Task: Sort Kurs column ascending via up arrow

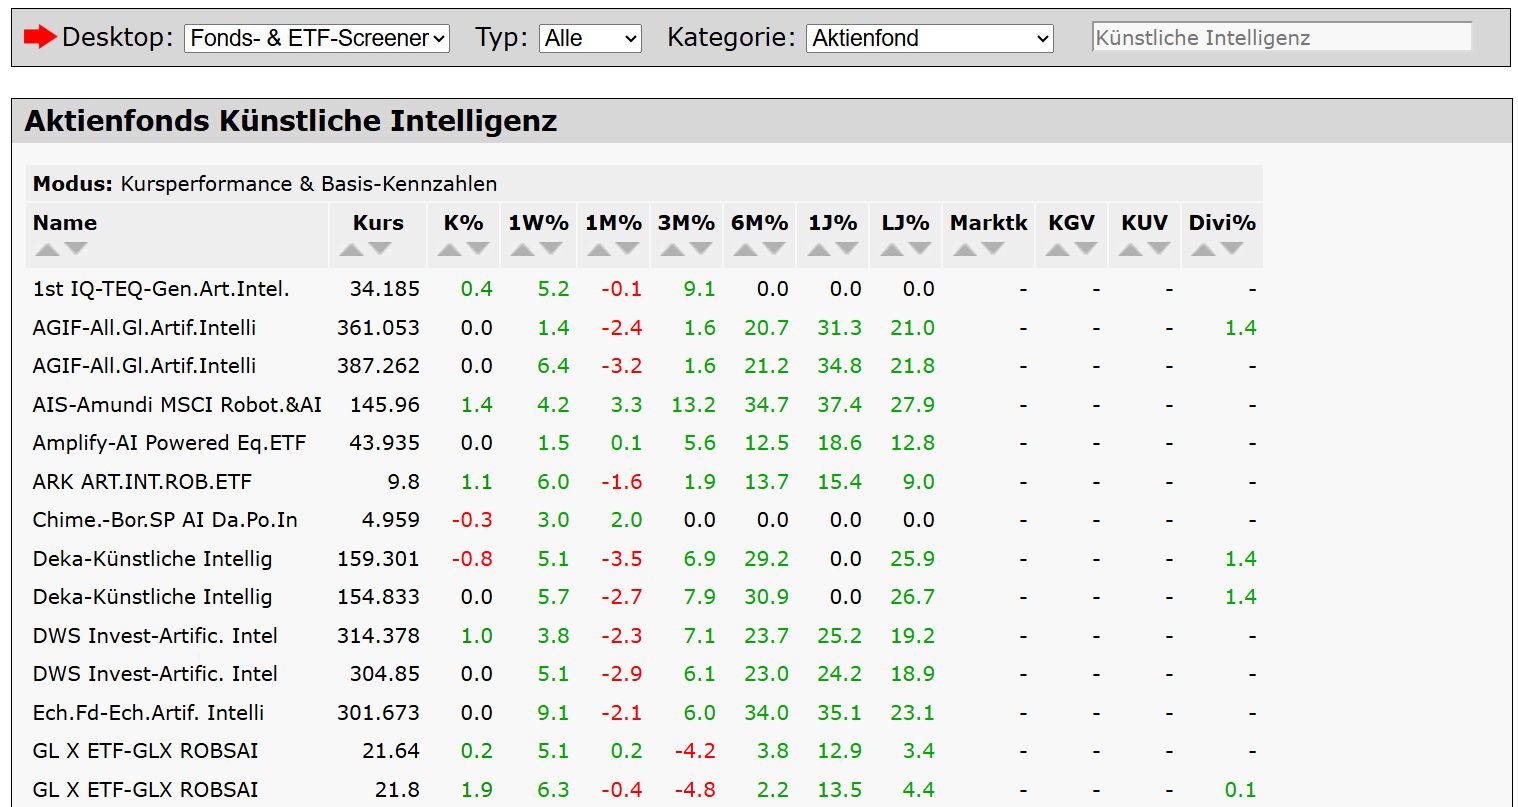Action: pos(351,249)
